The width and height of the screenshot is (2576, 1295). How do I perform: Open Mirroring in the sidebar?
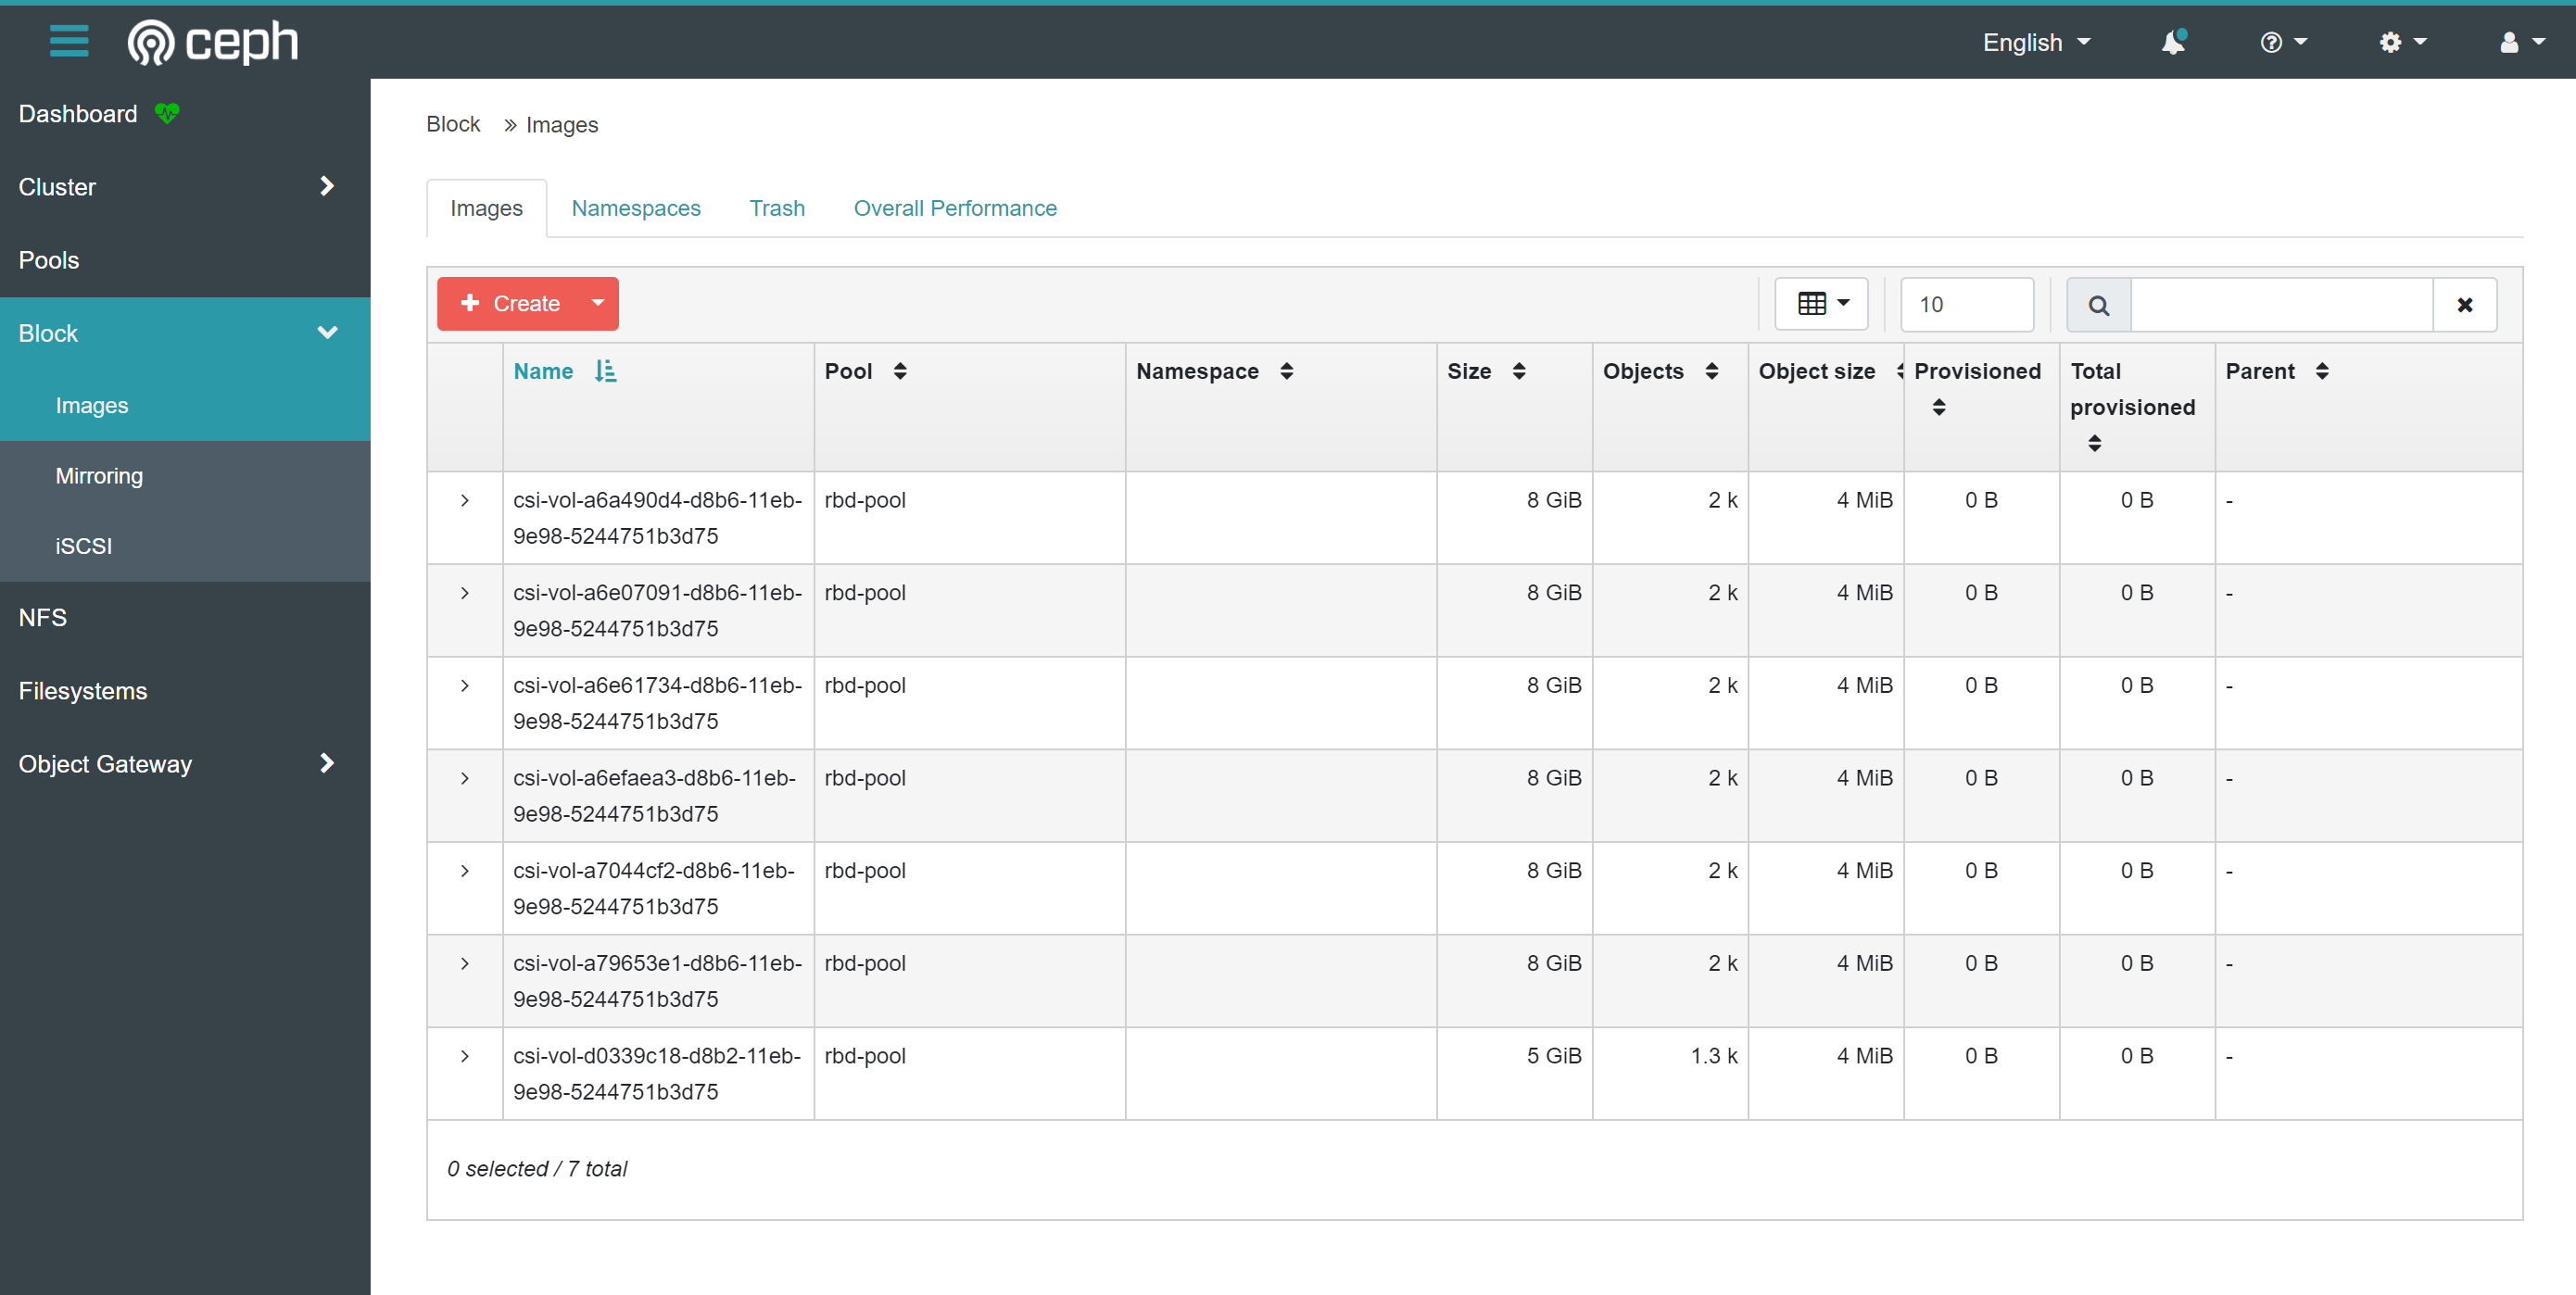tap(99, 476)
